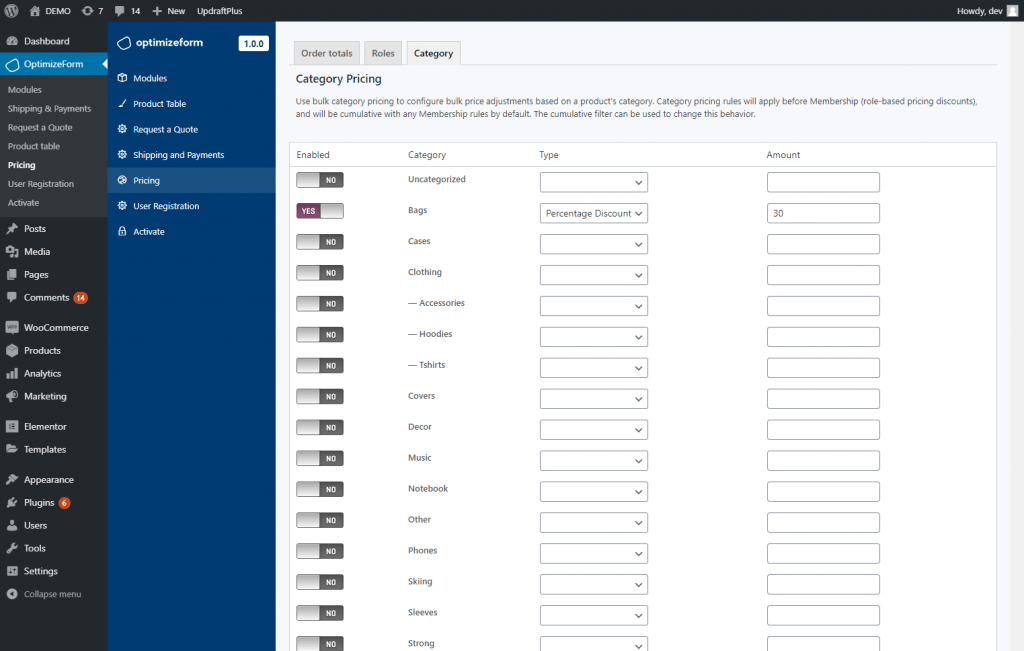The image size is (1024, 651).
Task: Click the Collapse menu arrow icon
Action: (12, 594)
